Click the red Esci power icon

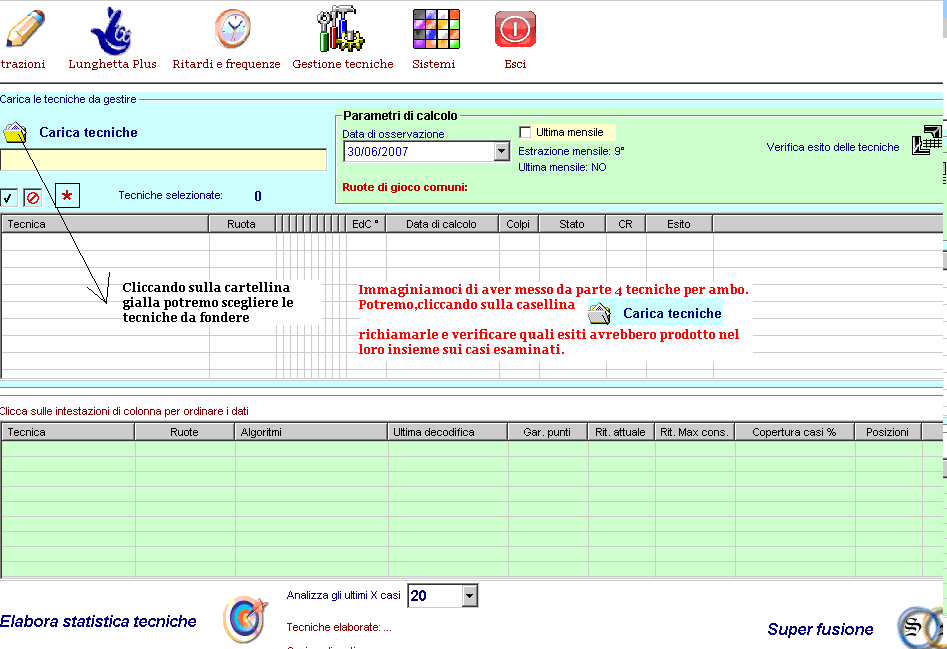pyautogui.click(x=515, y=29)
